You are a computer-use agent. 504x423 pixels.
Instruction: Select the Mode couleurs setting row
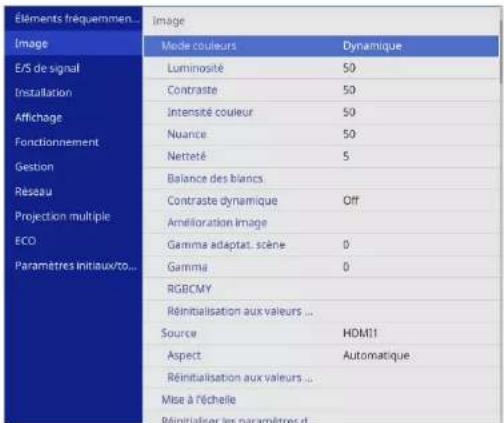321,46
